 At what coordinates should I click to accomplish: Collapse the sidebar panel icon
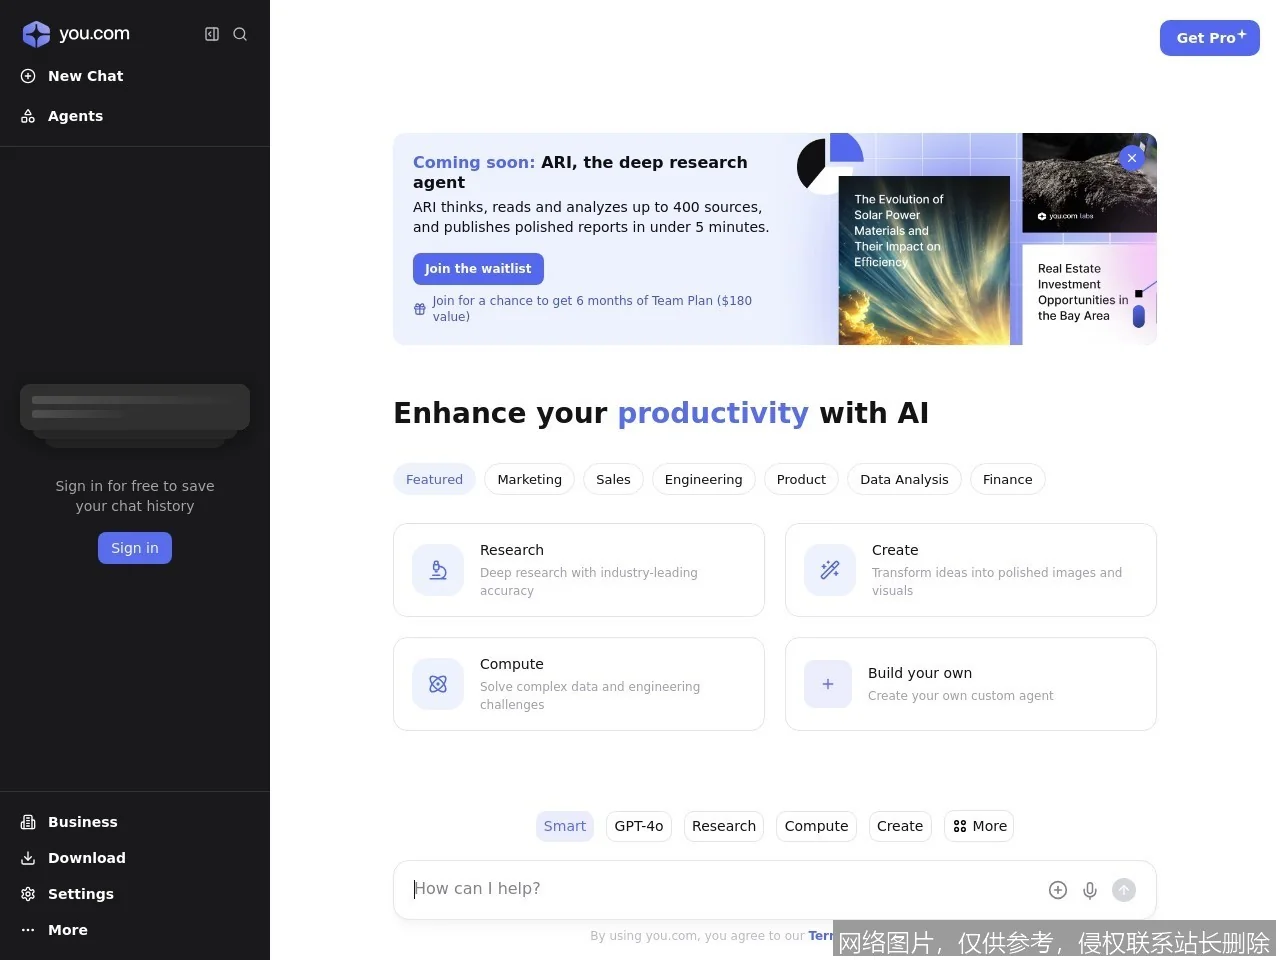[x=212, y=34]
